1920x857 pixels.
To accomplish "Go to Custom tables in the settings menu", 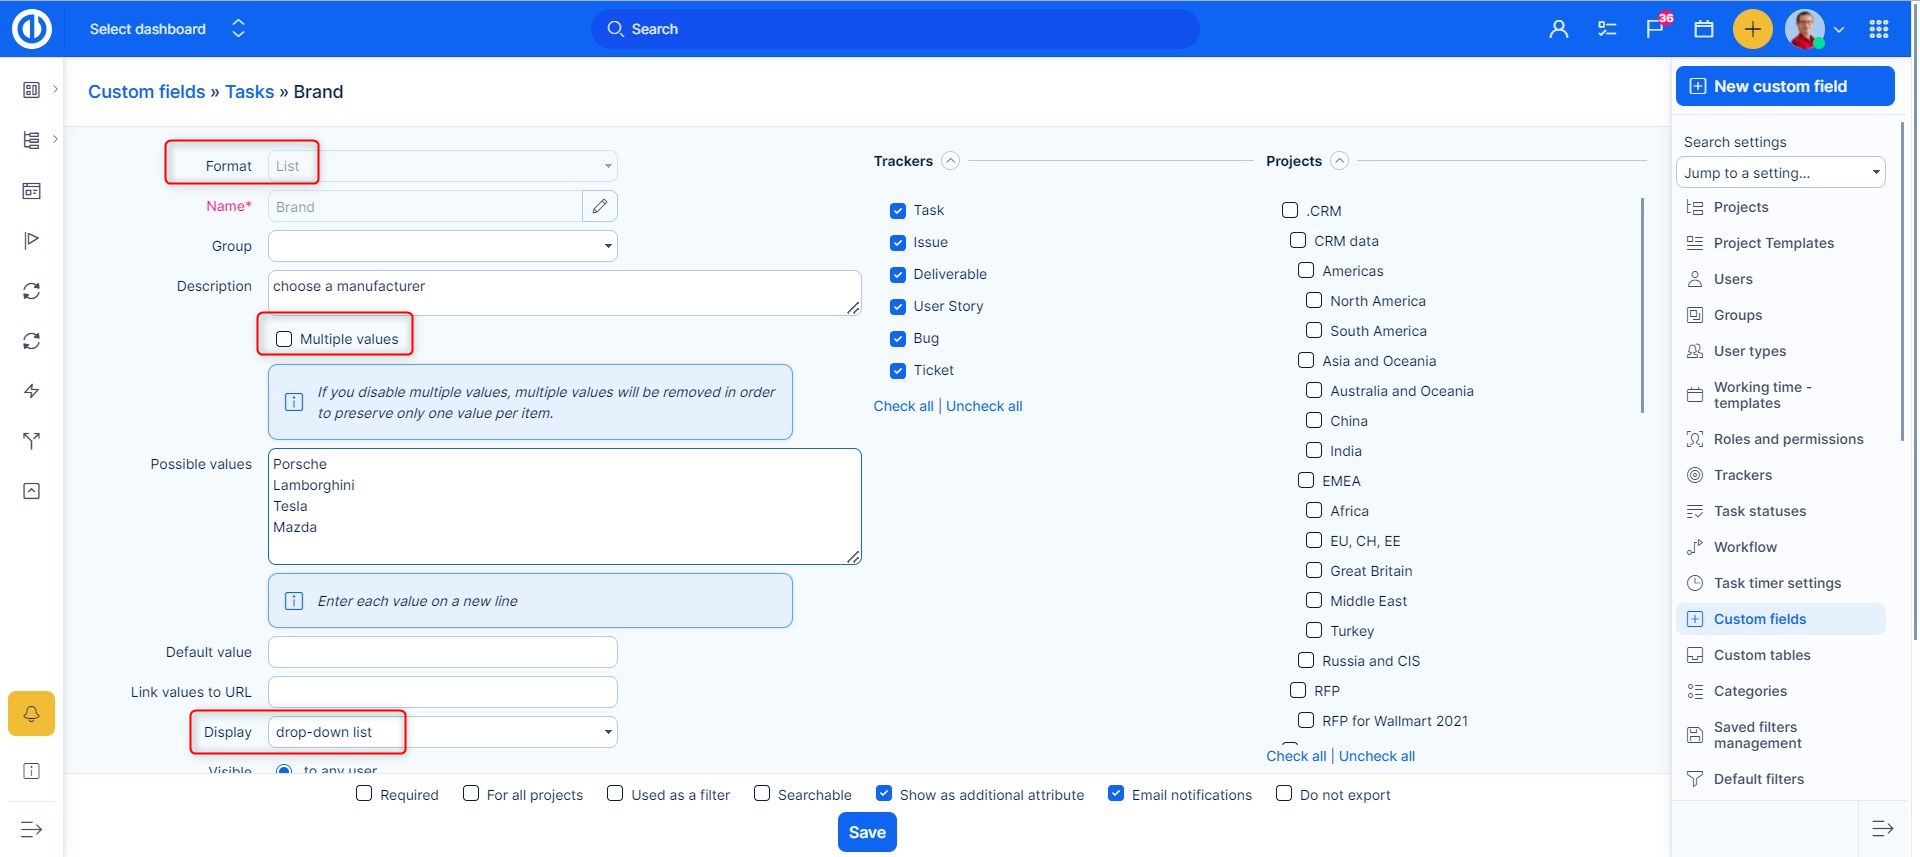I will click(1762, 655).
